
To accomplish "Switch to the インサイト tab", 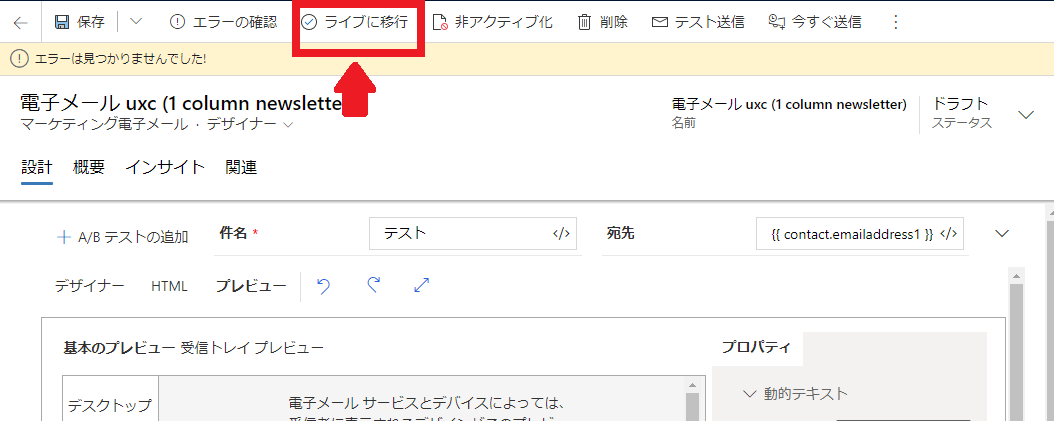I will click(165, 168).
